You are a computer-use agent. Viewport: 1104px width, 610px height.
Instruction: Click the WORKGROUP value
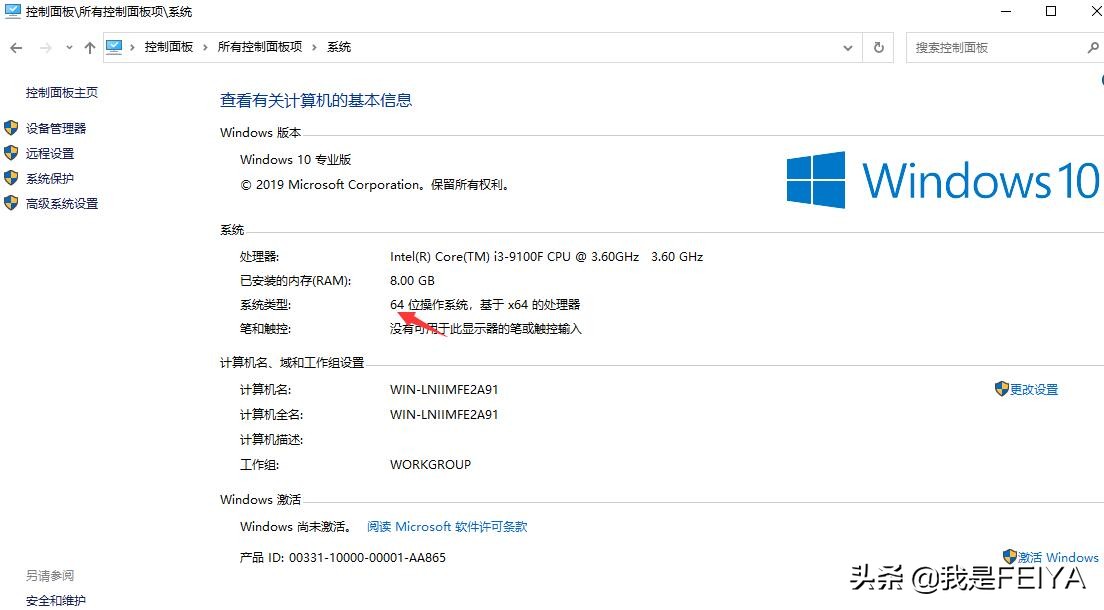coord(431,465)
